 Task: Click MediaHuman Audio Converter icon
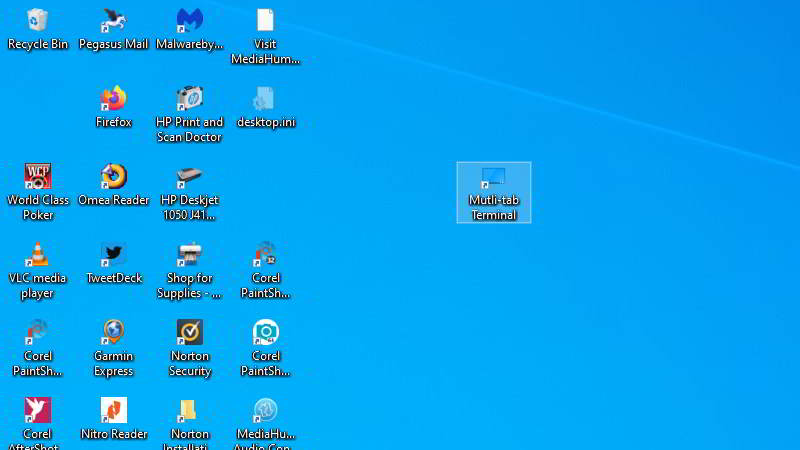click(265, 410)
